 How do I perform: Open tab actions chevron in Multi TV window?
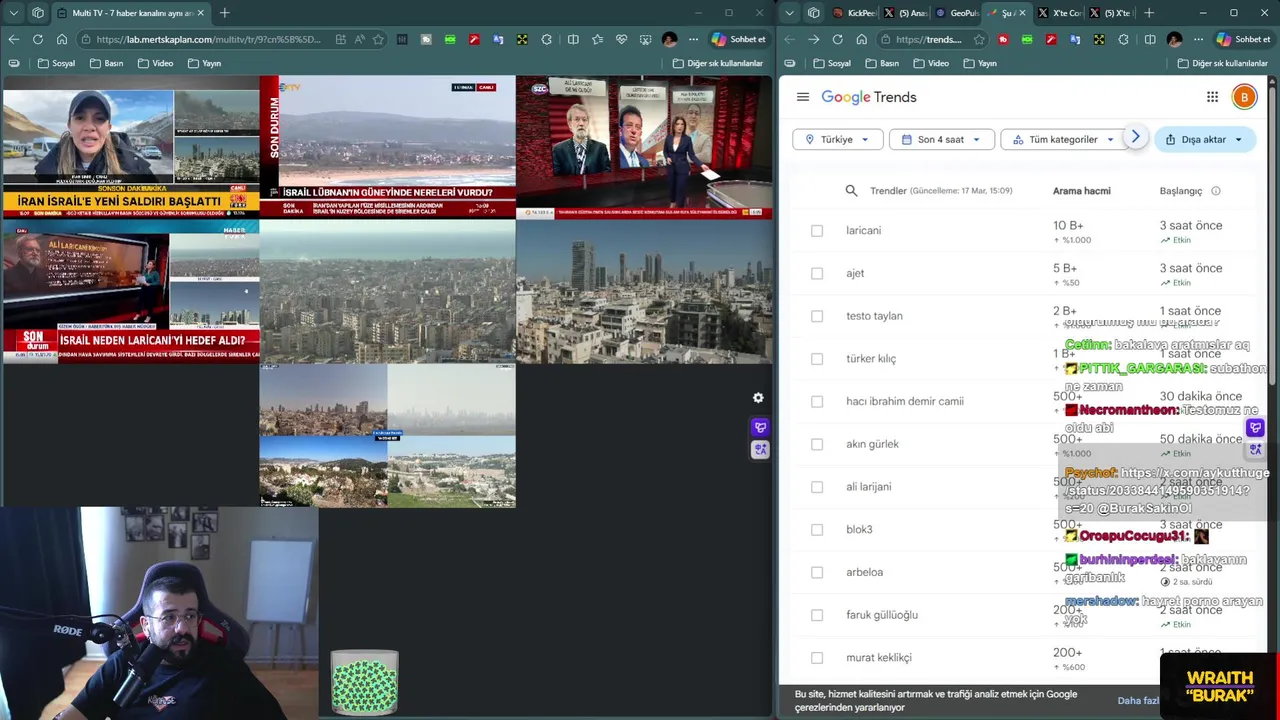(13, 13)
